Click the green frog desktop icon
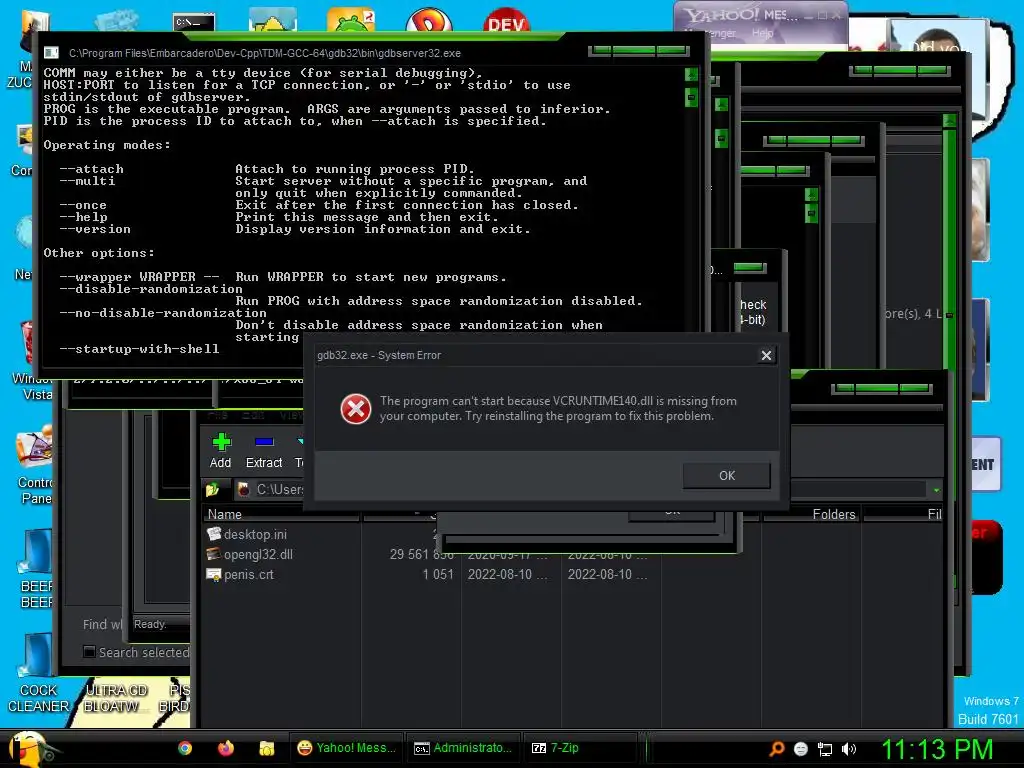The height and width of the screenshot is (768, 1024). pos(351,20)
